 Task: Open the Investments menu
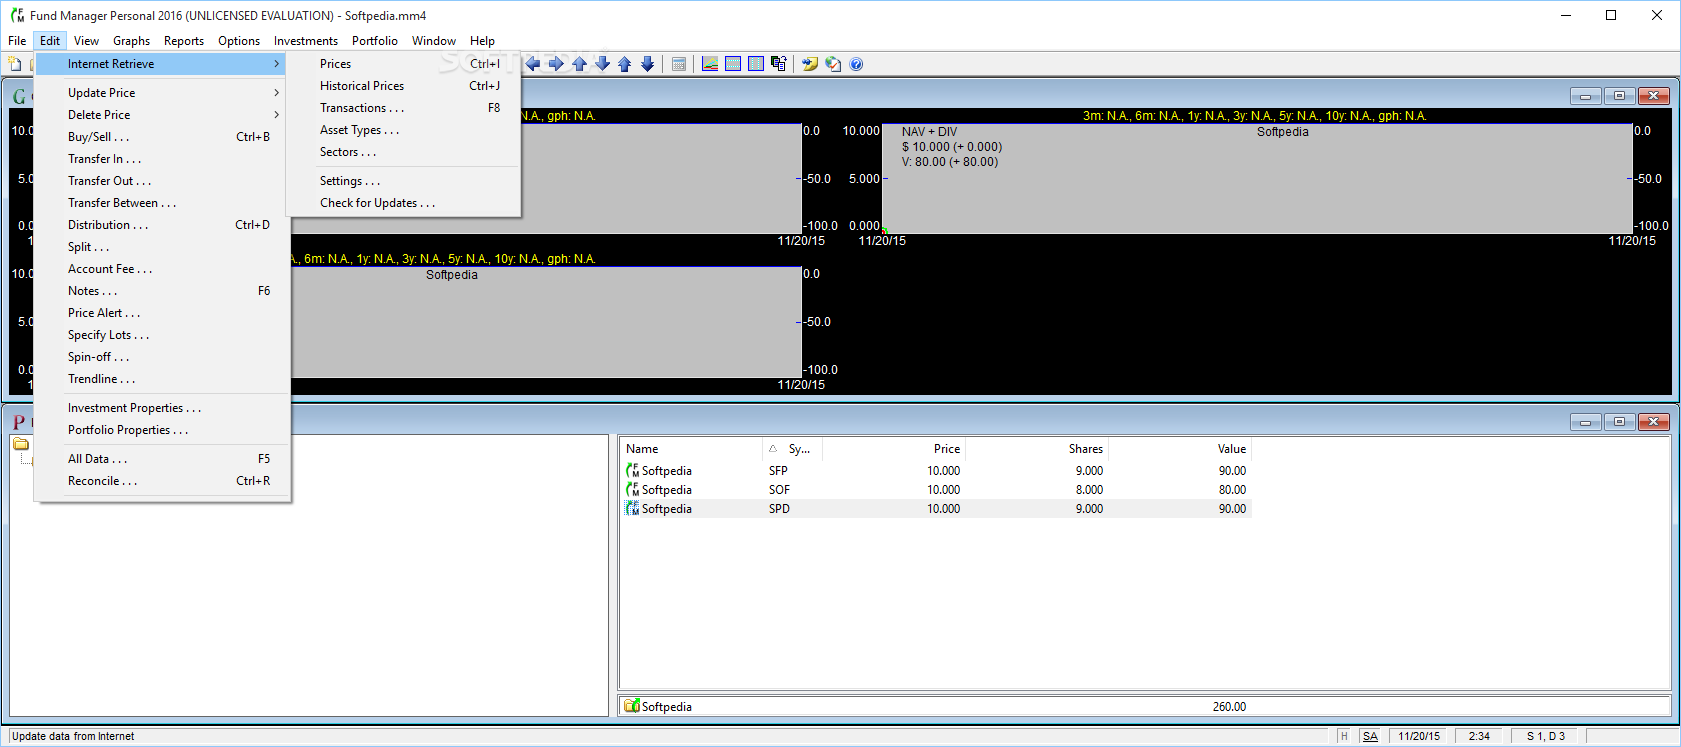[x=306, y=41]
